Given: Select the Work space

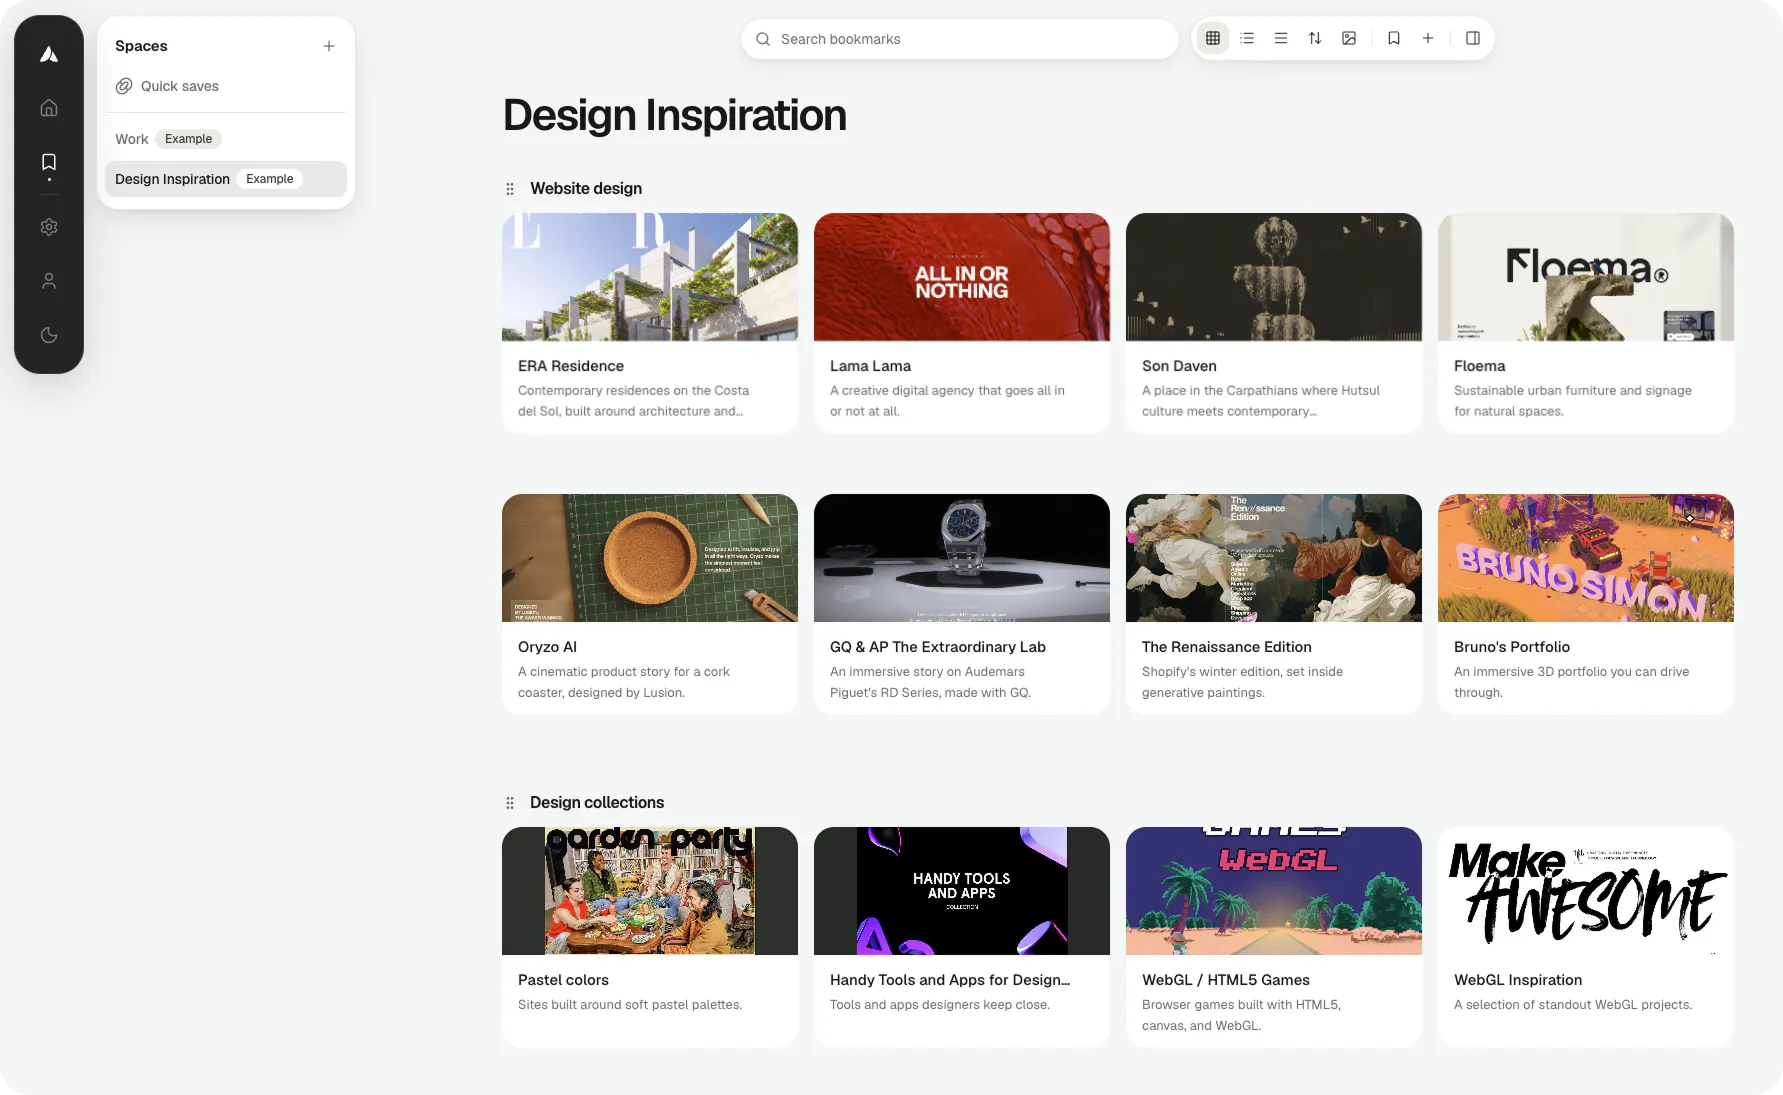Looking at the screenshot, I should 226,139.
